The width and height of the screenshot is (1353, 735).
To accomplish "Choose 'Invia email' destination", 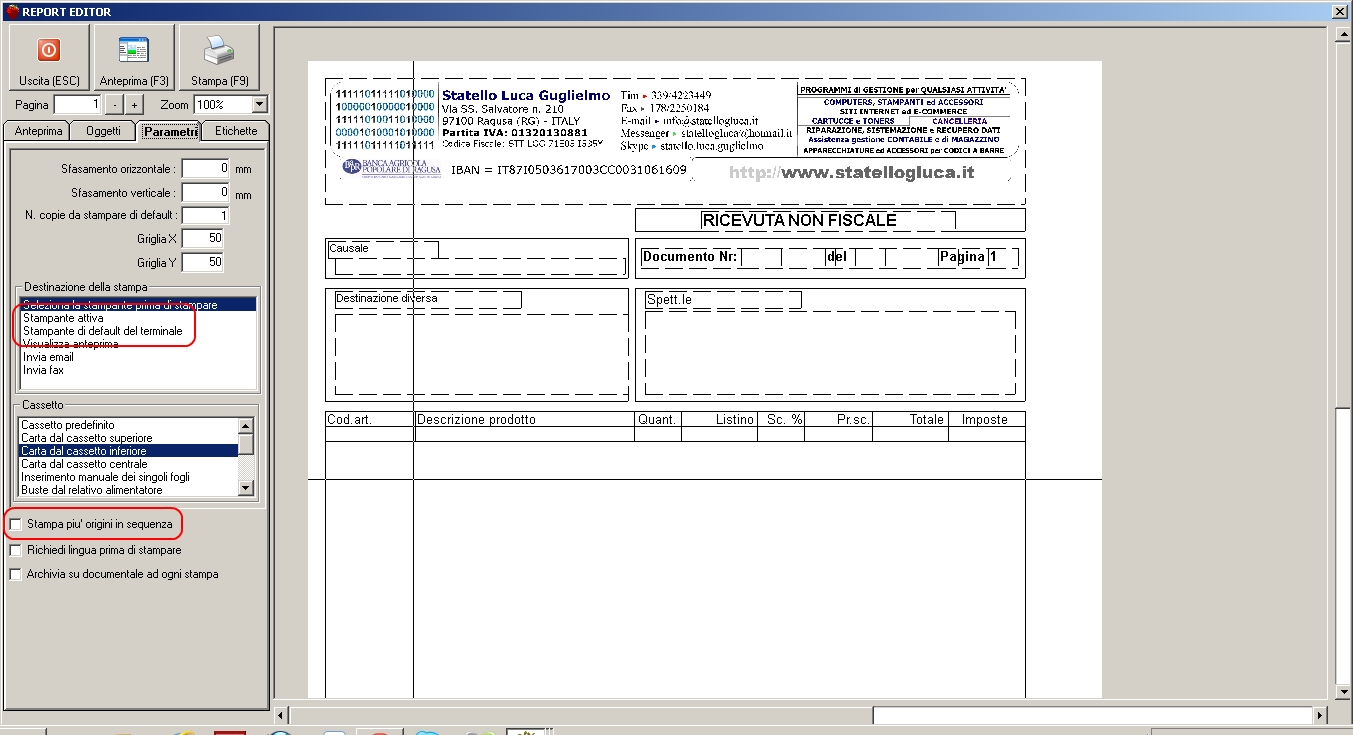I will pyautogui.click(x=138, y=357).
